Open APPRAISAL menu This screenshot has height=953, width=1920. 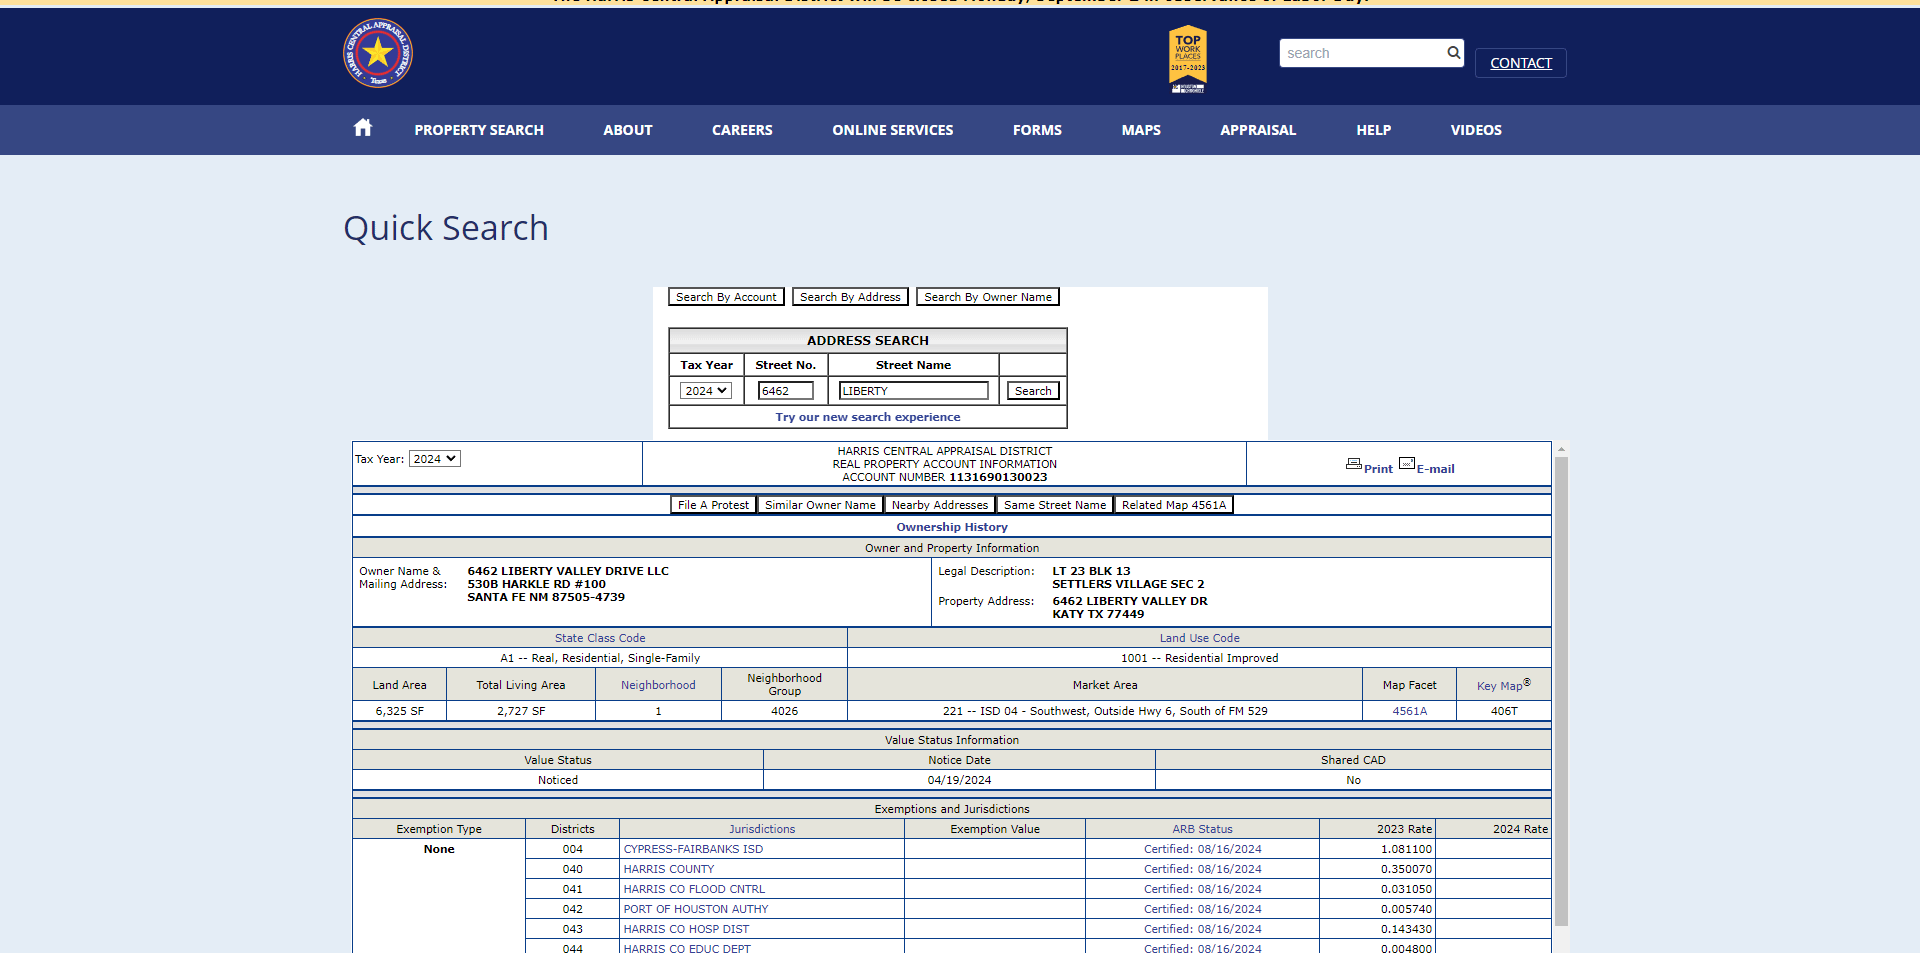pyautogui.click(x=1258, y=130)
